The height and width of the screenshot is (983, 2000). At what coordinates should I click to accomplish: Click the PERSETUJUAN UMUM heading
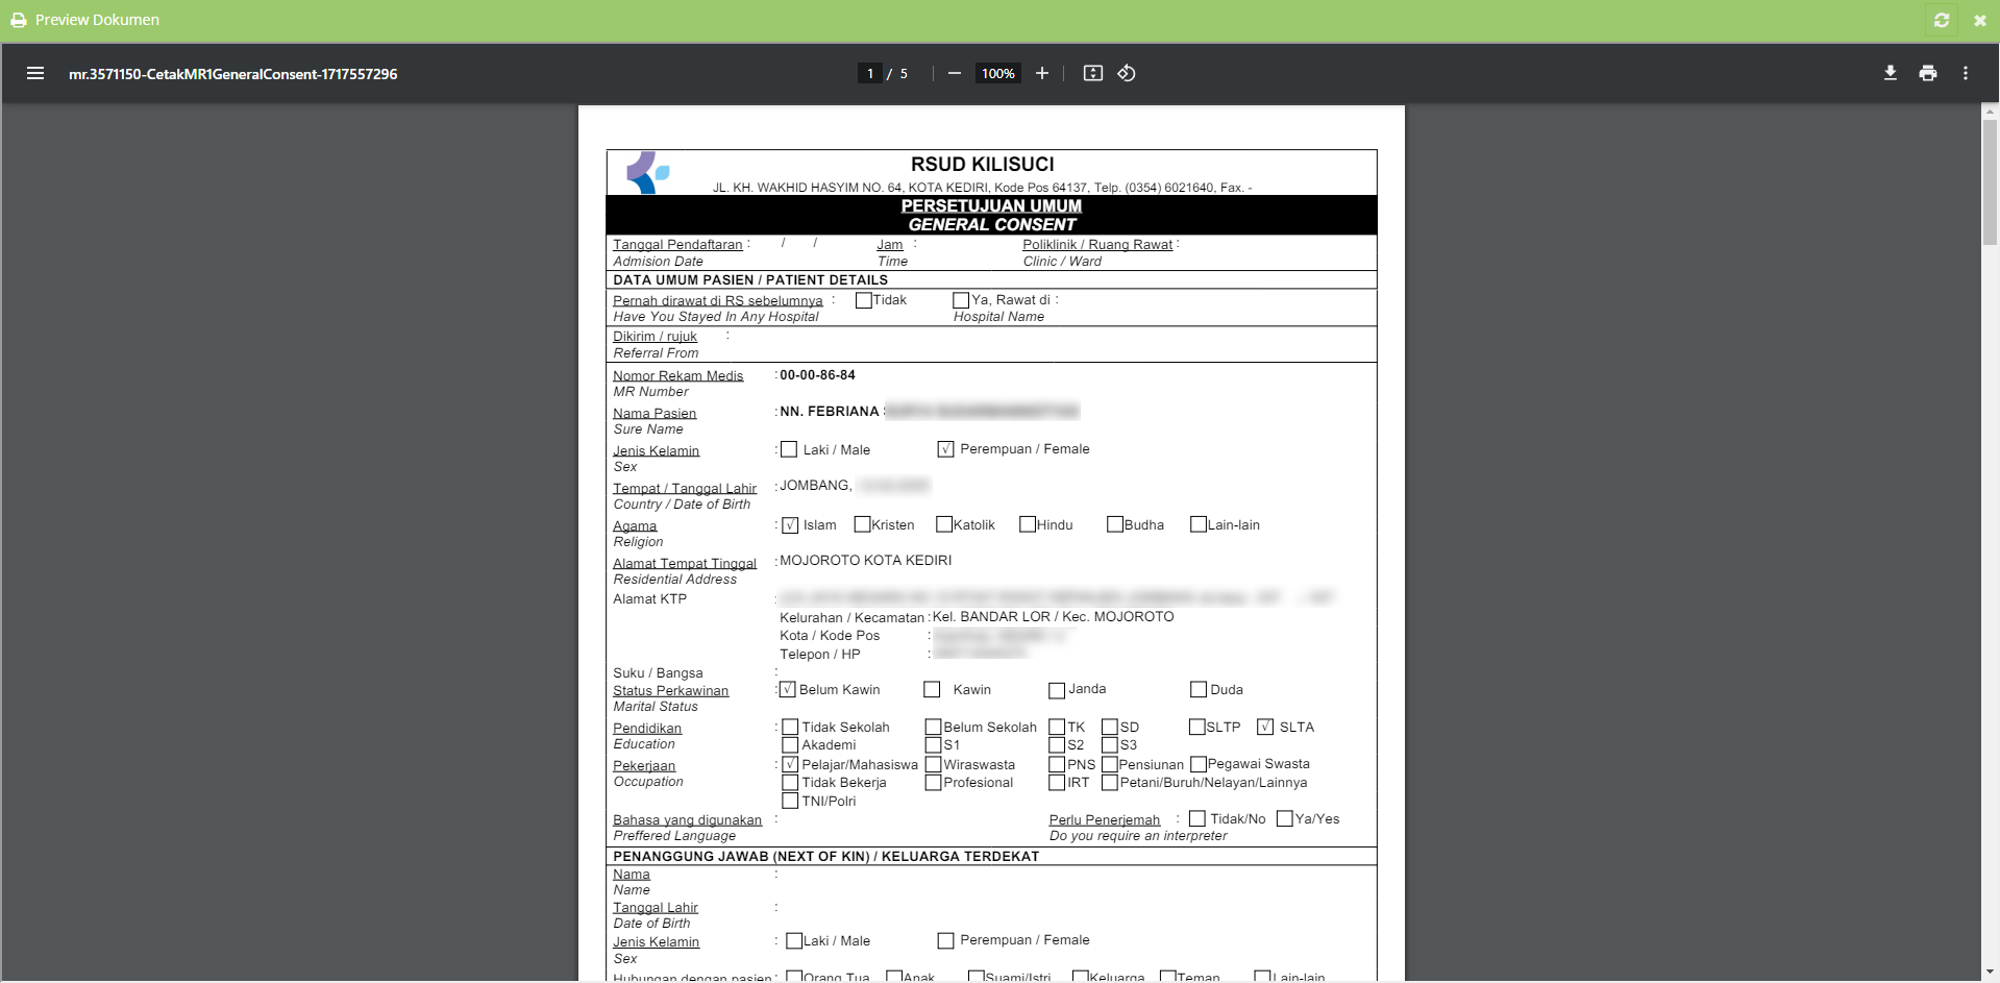[x=991, y=206]
